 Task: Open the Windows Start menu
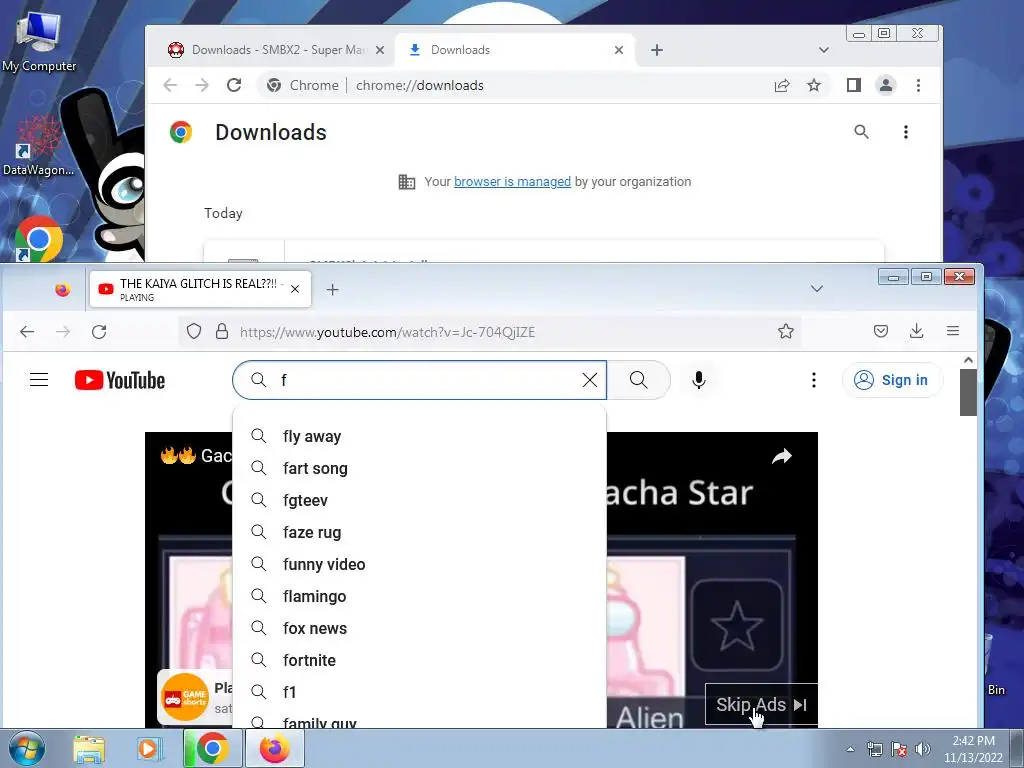pyautogui.click(x=27, y=748)
